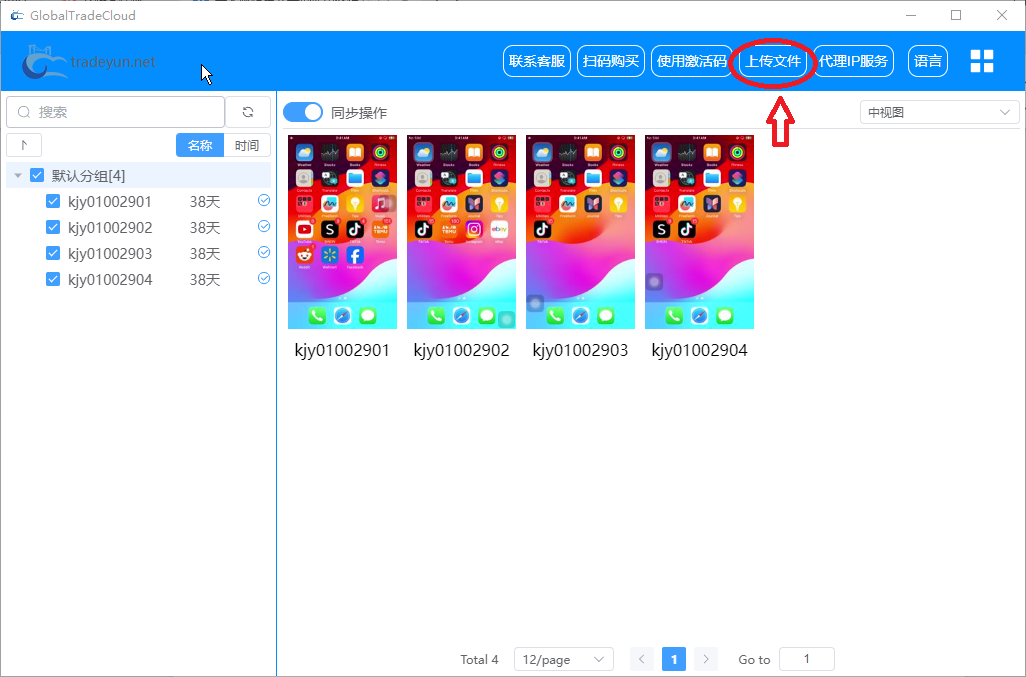Select page 1 in pagination

click(674, 659)
